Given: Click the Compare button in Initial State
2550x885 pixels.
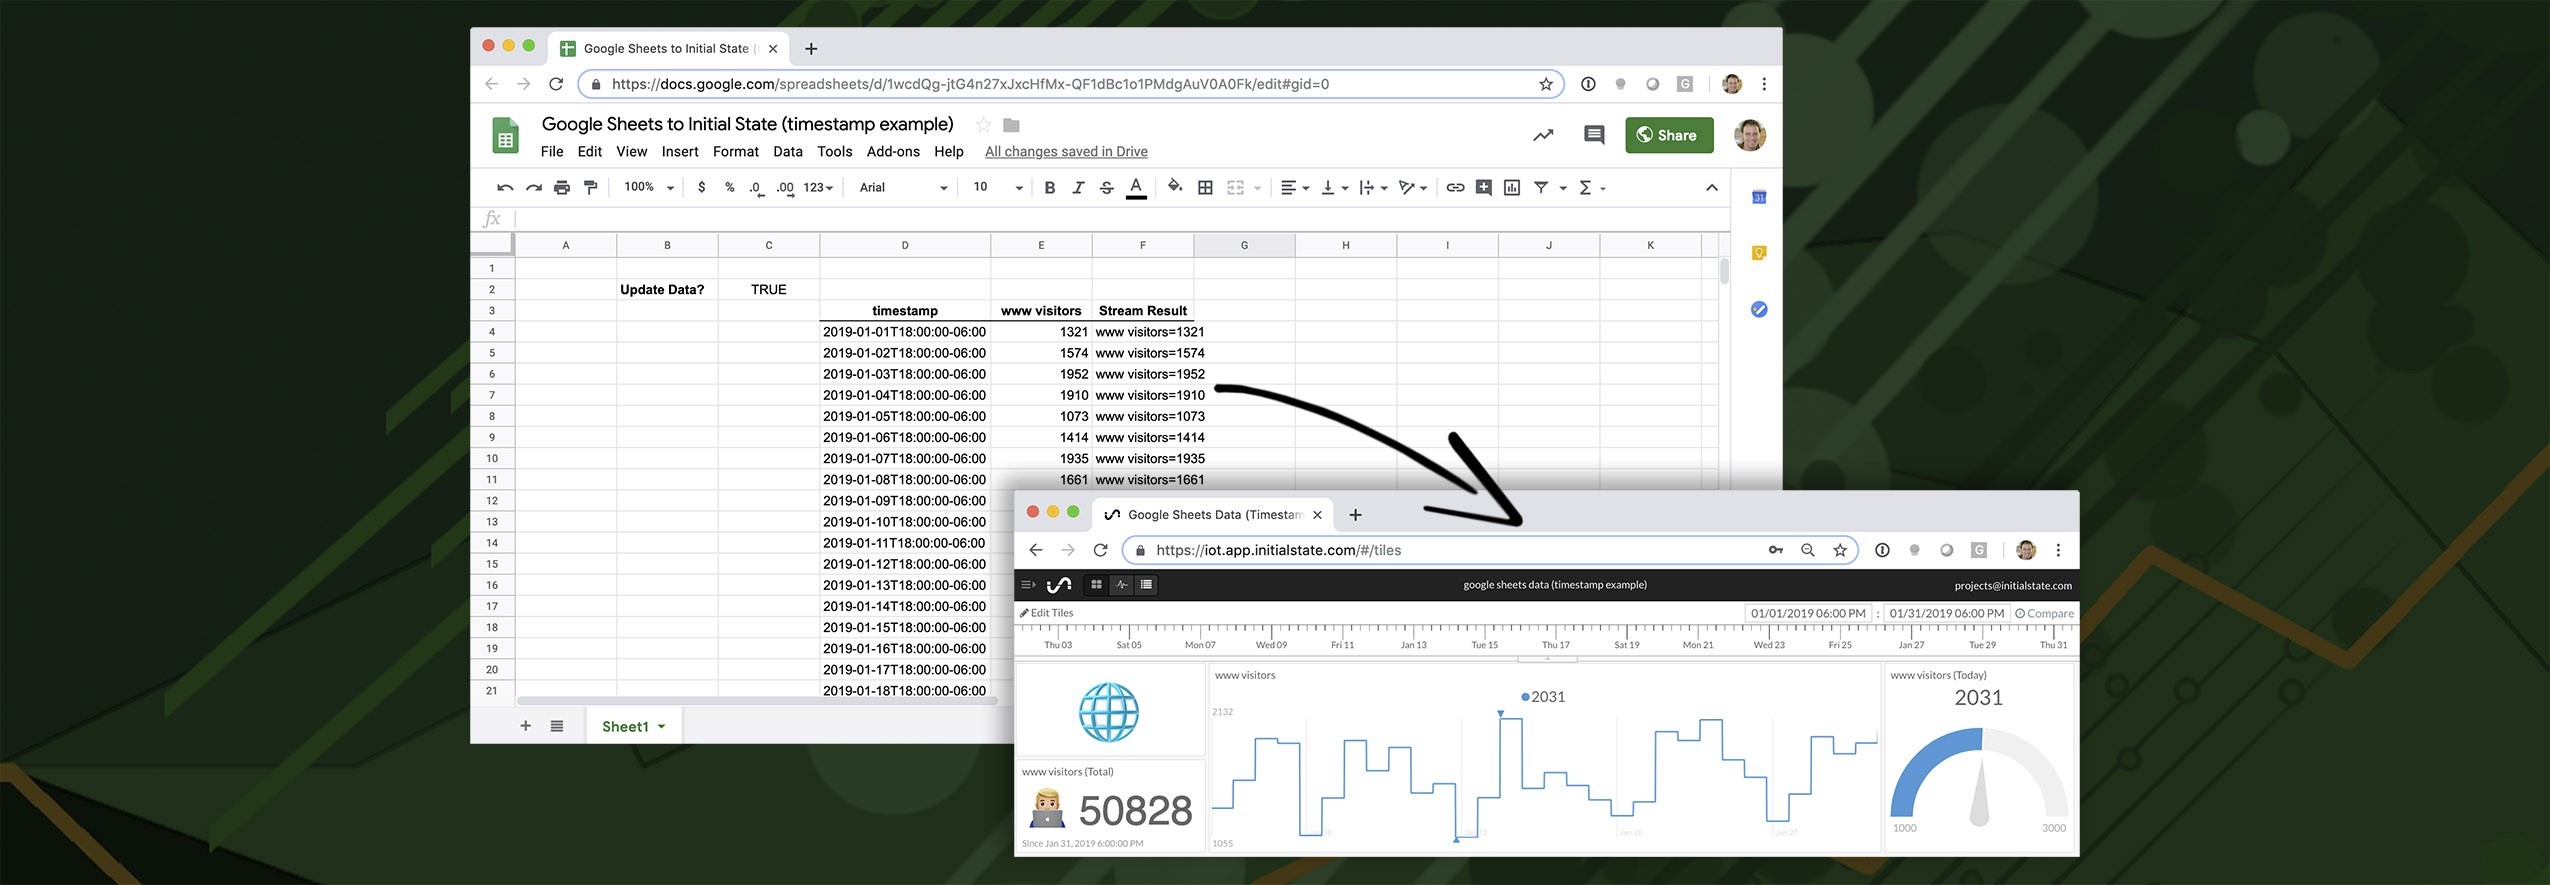Looking at the screenshot, I should pos(2044,614).
